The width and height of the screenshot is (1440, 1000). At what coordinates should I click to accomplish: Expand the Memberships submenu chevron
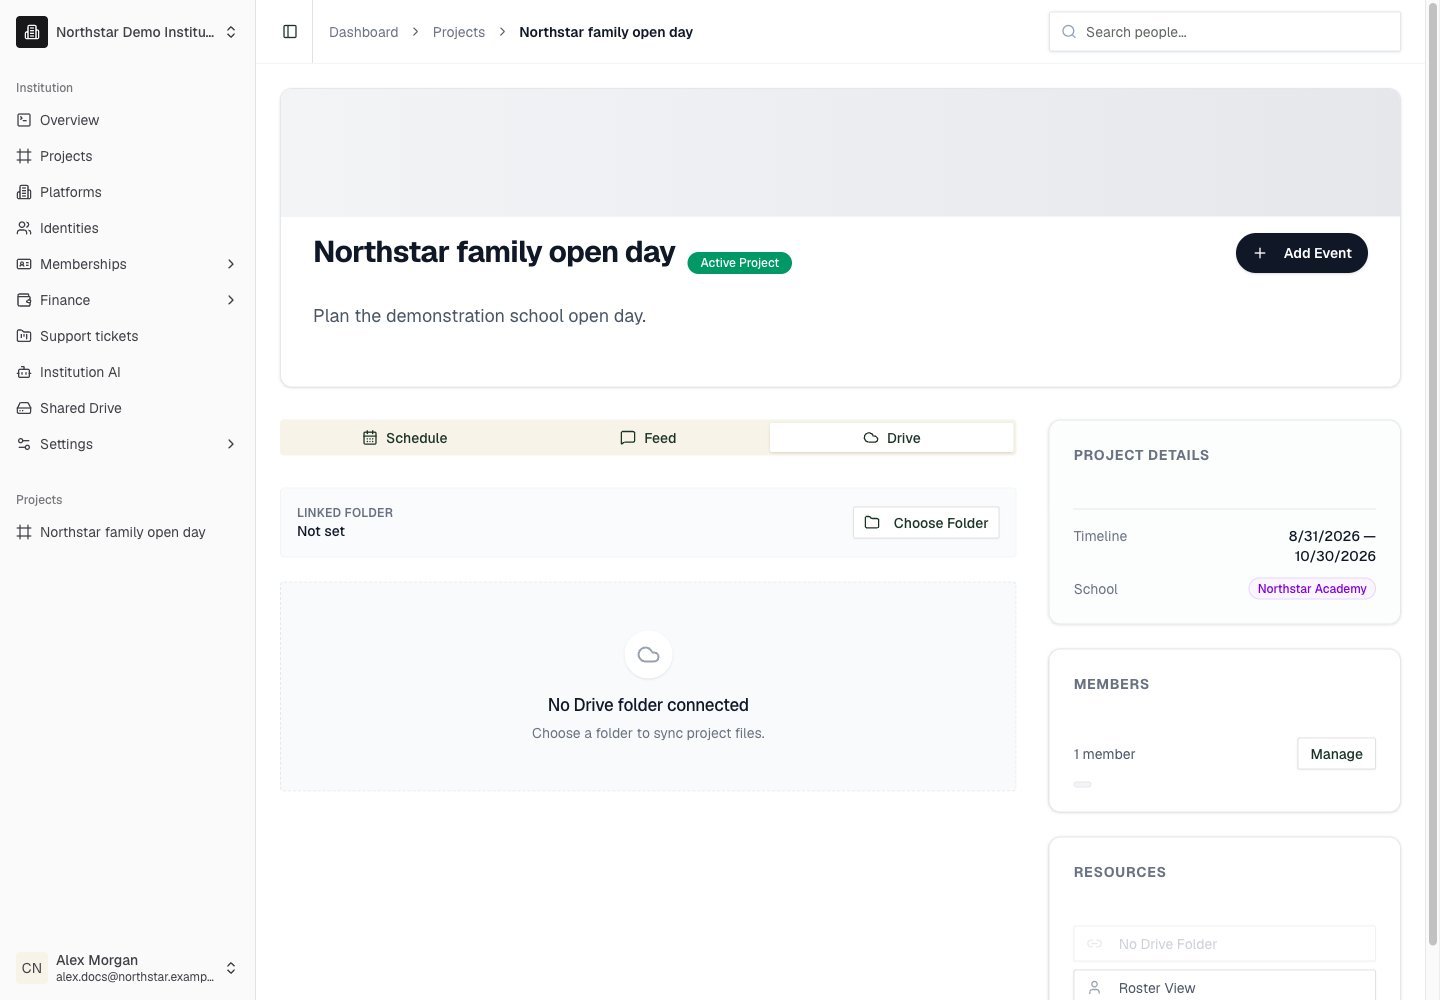tap(231, 264)
